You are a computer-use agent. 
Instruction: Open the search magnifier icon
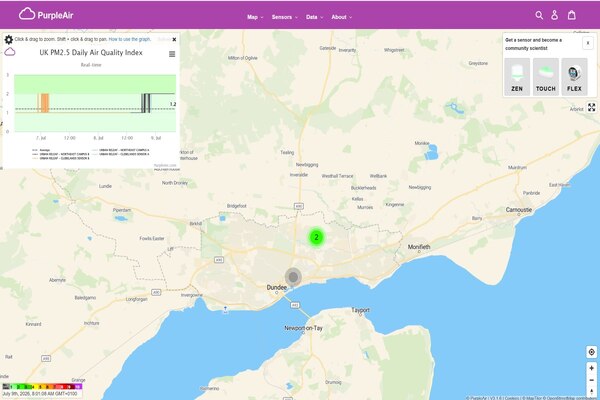[539, 15]
